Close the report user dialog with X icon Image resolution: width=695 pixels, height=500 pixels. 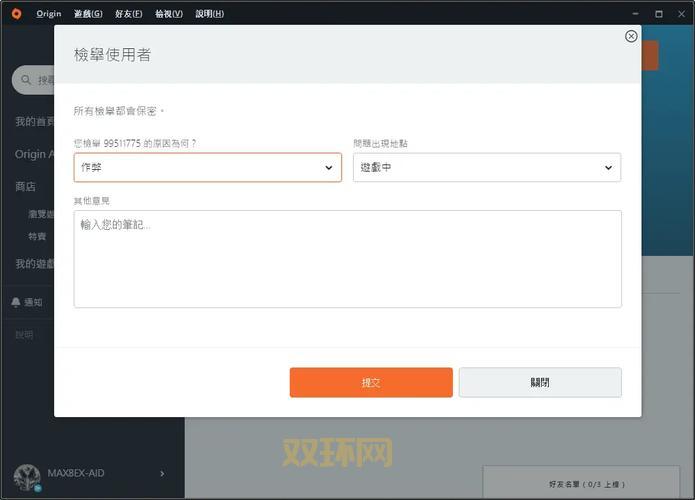pos(631,36)
